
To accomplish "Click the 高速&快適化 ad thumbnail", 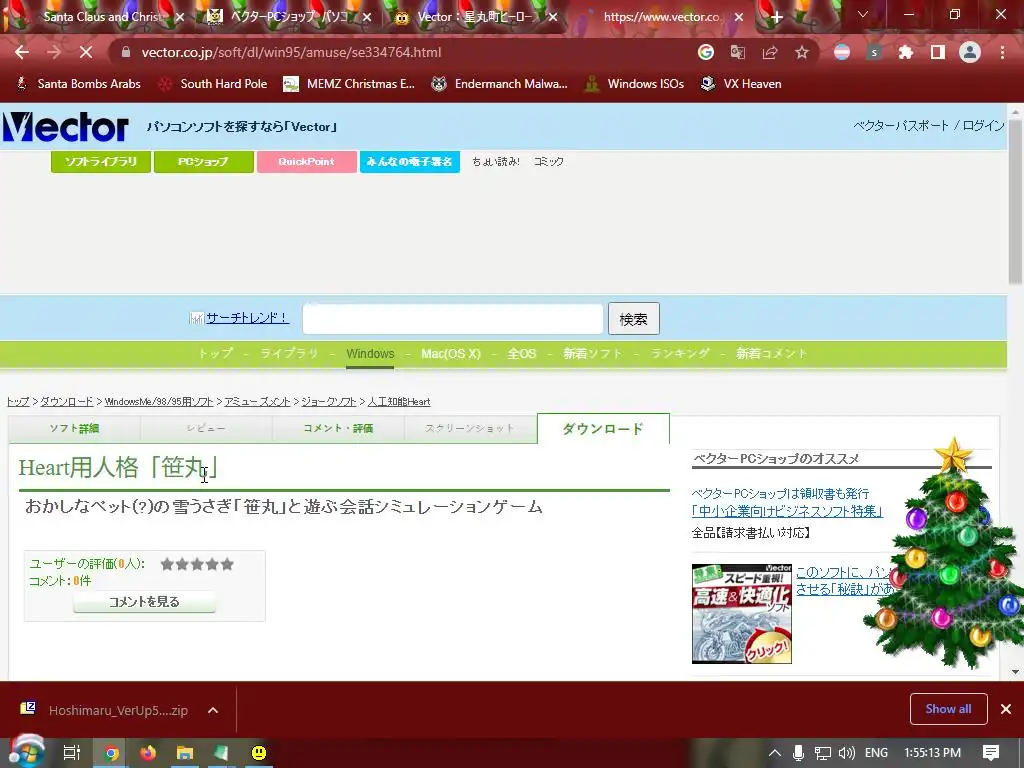I will click(742, 614).
